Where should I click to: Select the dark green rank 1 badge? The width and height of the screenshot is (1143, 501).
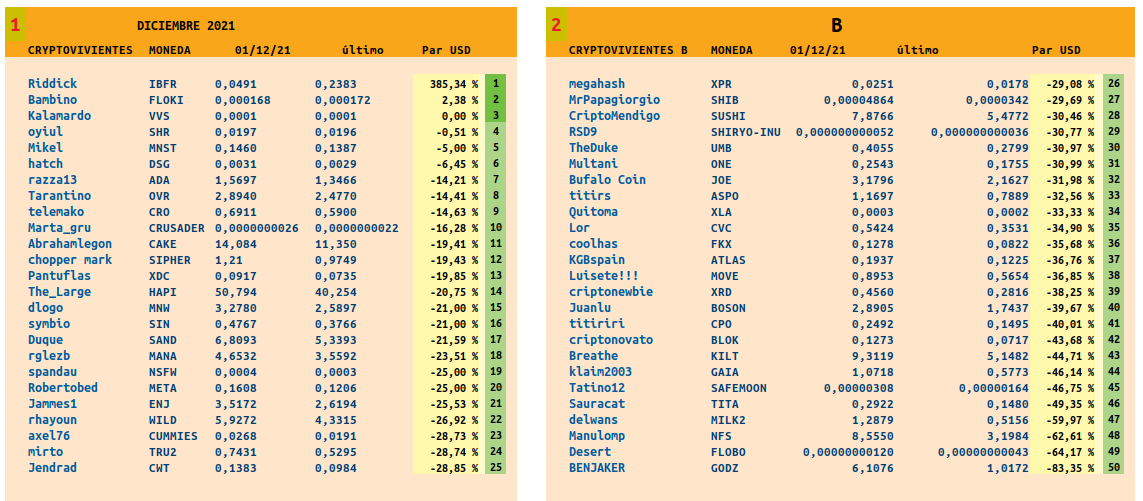click(x=495, y=84)
